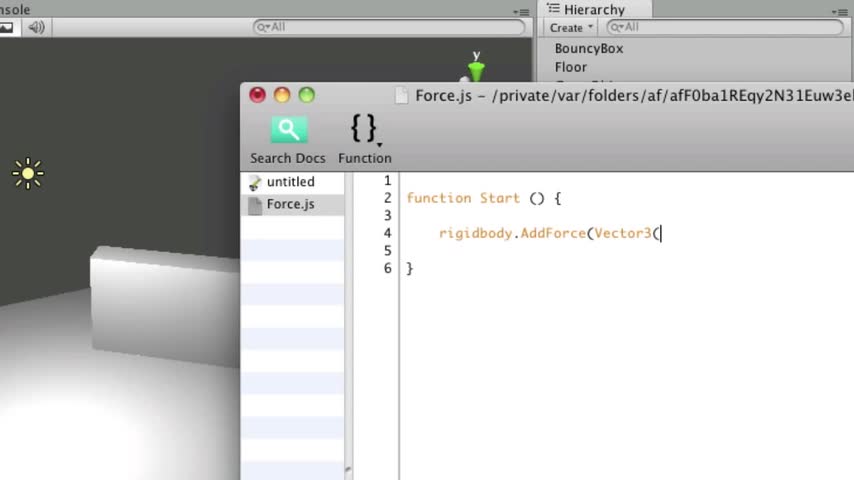The height and width of the screenshot is (480, 854).
Task: Click the untitled file's icon in sidebar
Action: tap(254, 183)
